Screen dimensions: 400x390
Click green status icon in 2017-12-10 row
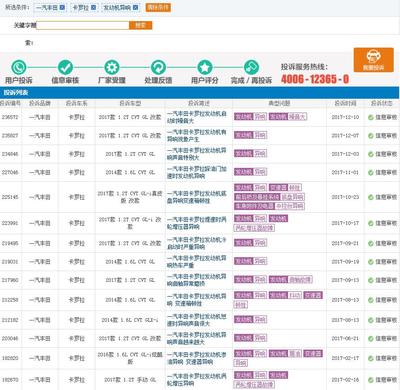370,117
